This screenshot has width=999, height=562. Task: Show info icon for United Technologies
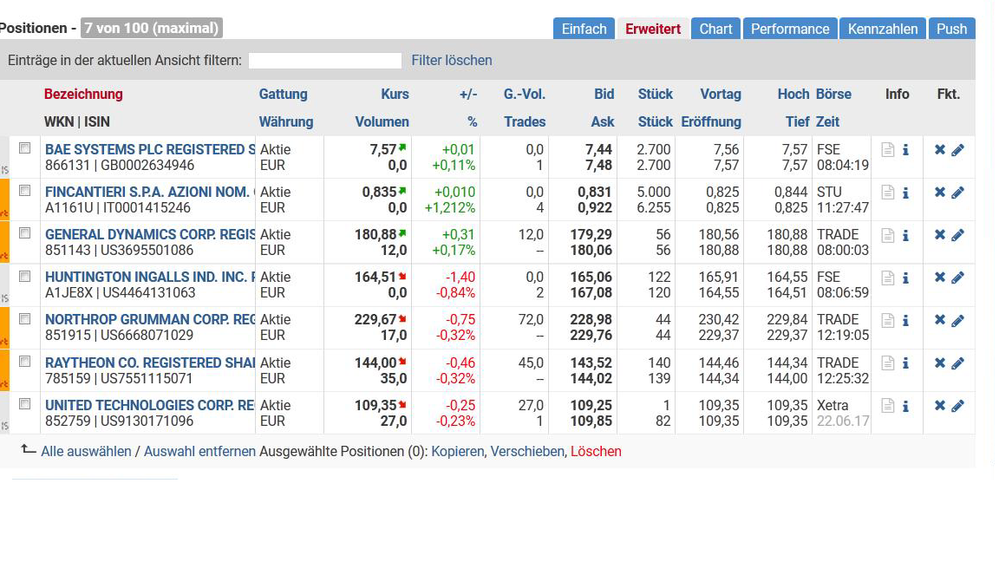(906, 406)
